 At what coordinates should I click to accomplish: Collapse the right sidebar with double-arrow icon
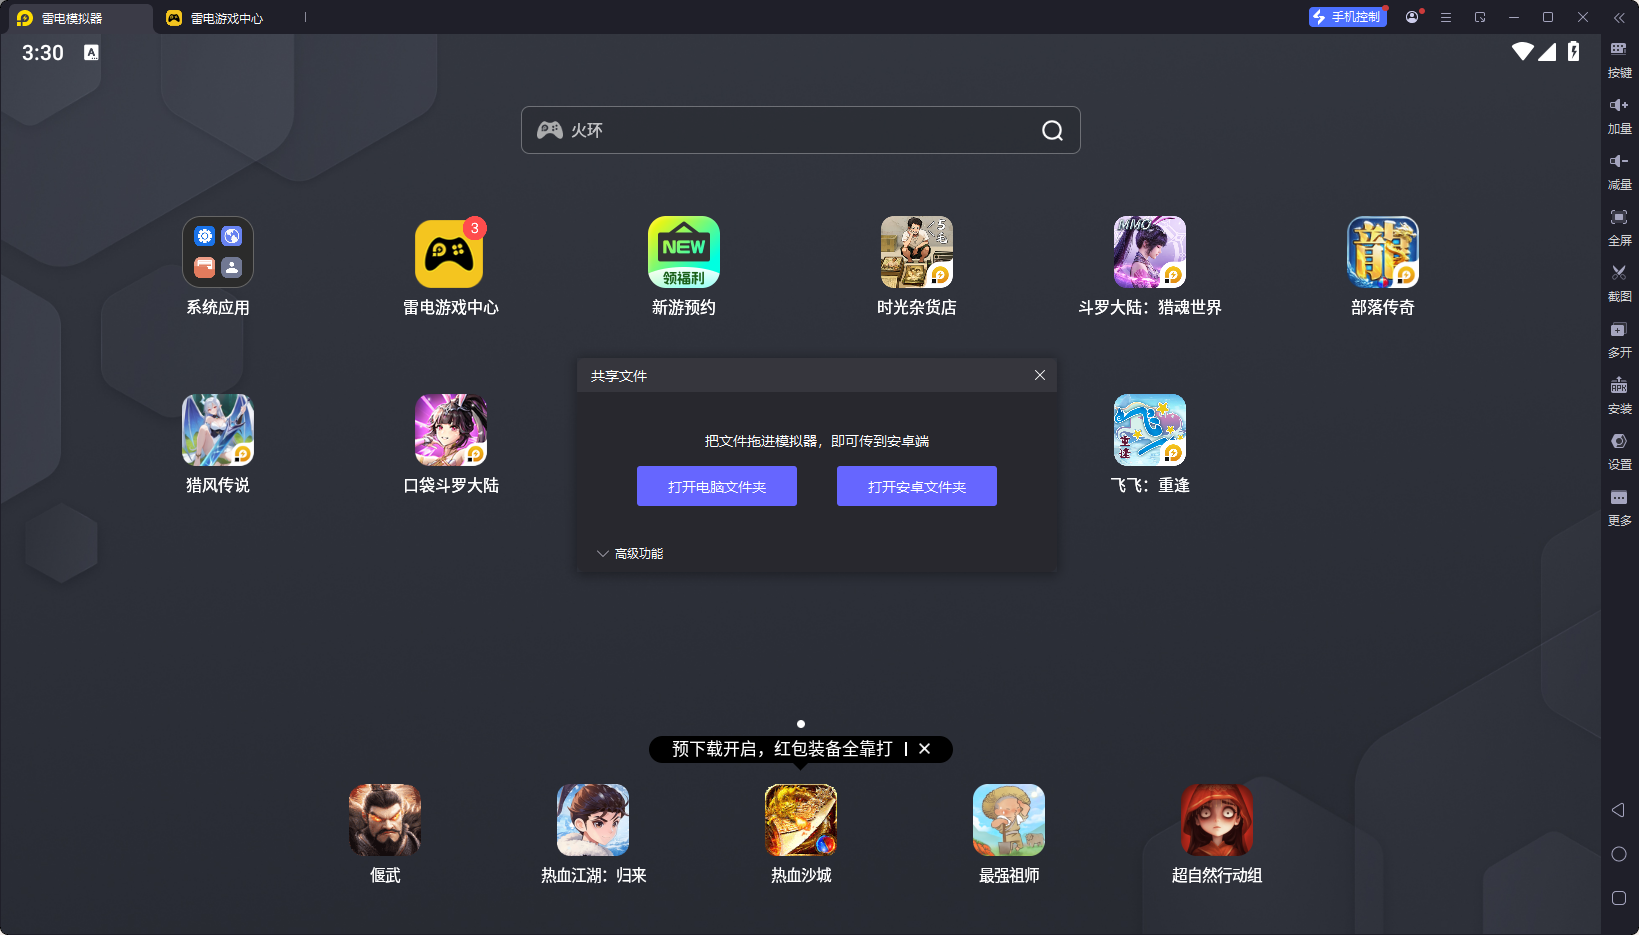pyautogui.click(x=1619, y=17)
